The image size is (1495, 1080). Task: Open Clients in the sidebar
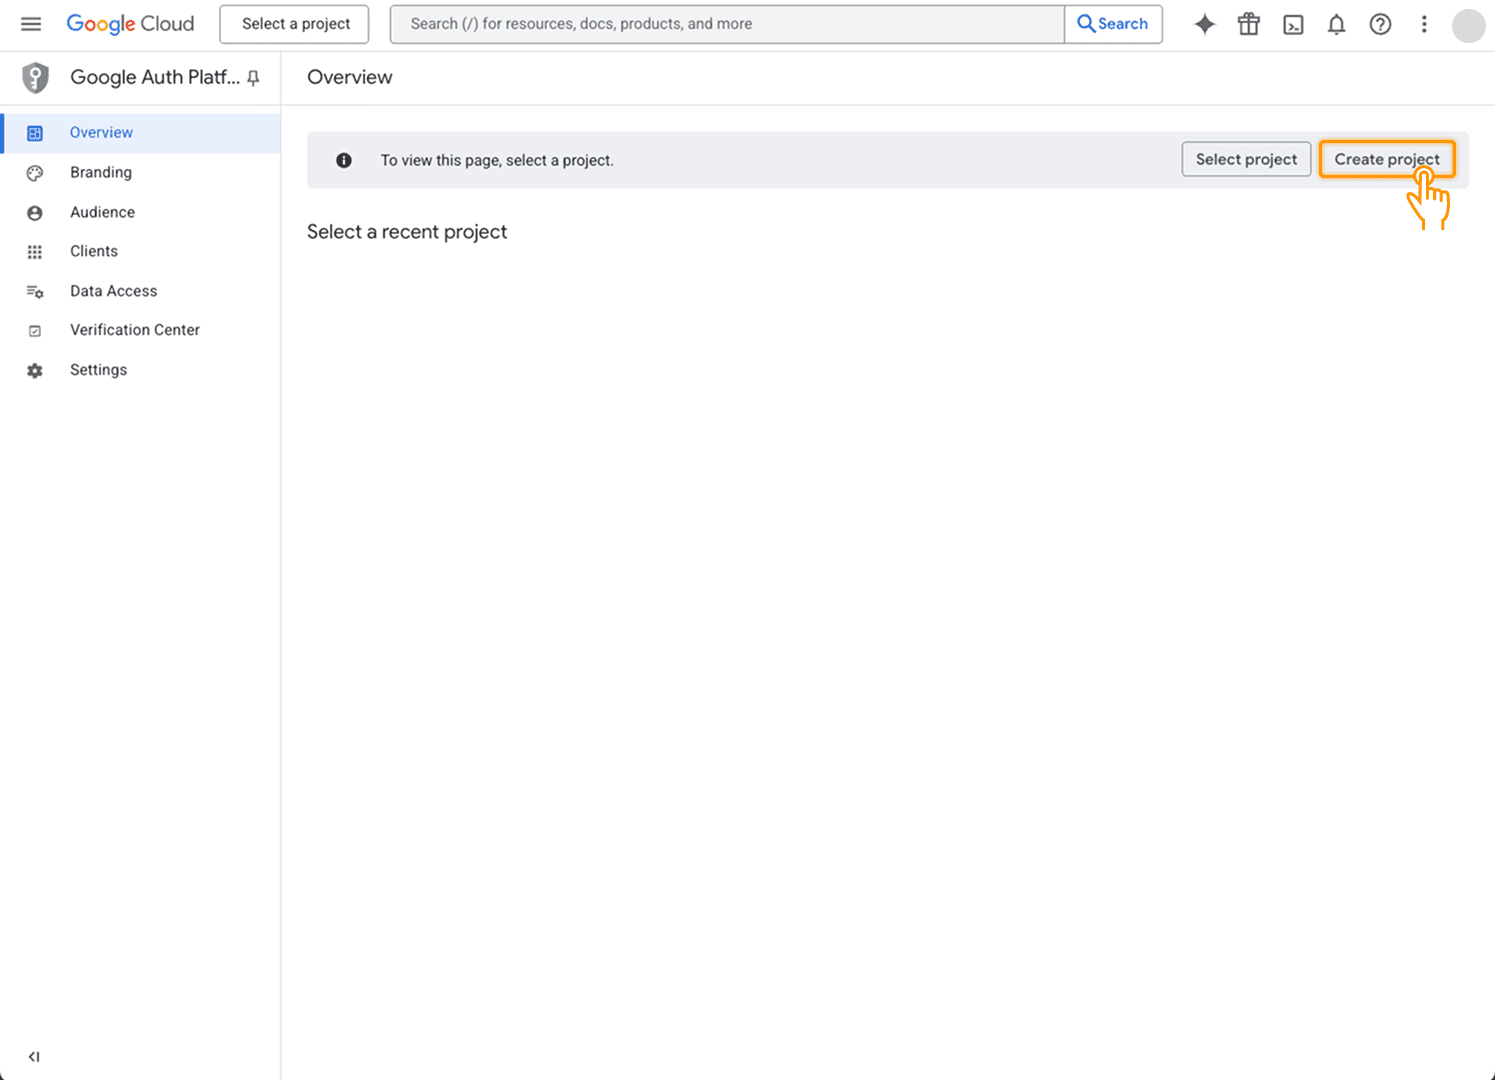pyautogui.click(x=140, y=251)
